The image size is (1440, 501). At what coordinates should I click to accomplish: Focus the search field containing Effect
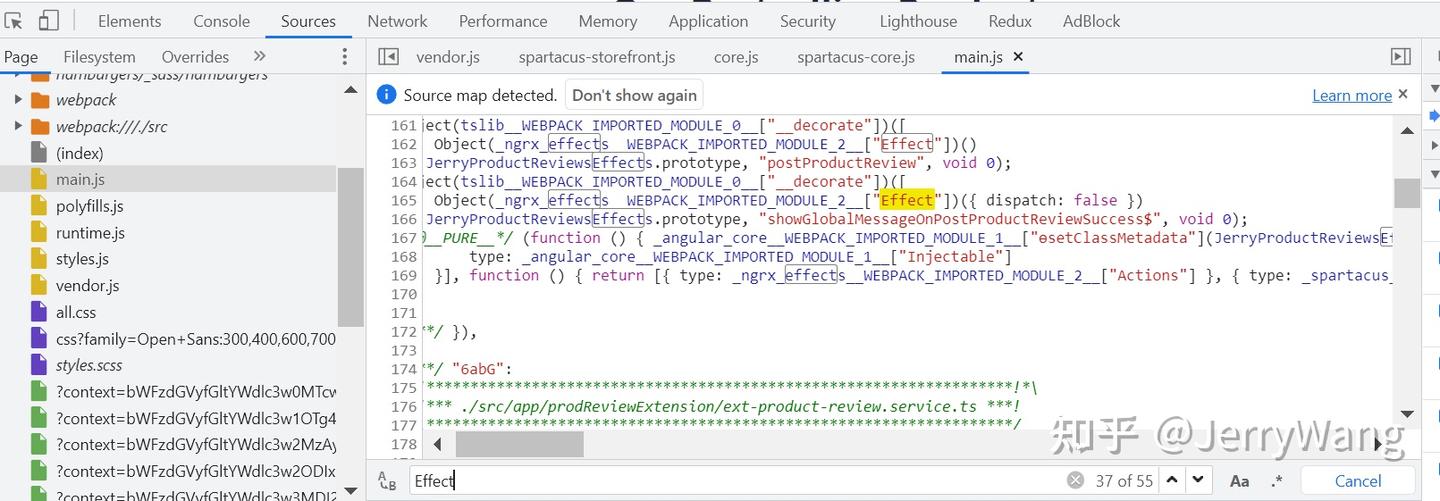point(735,481)
